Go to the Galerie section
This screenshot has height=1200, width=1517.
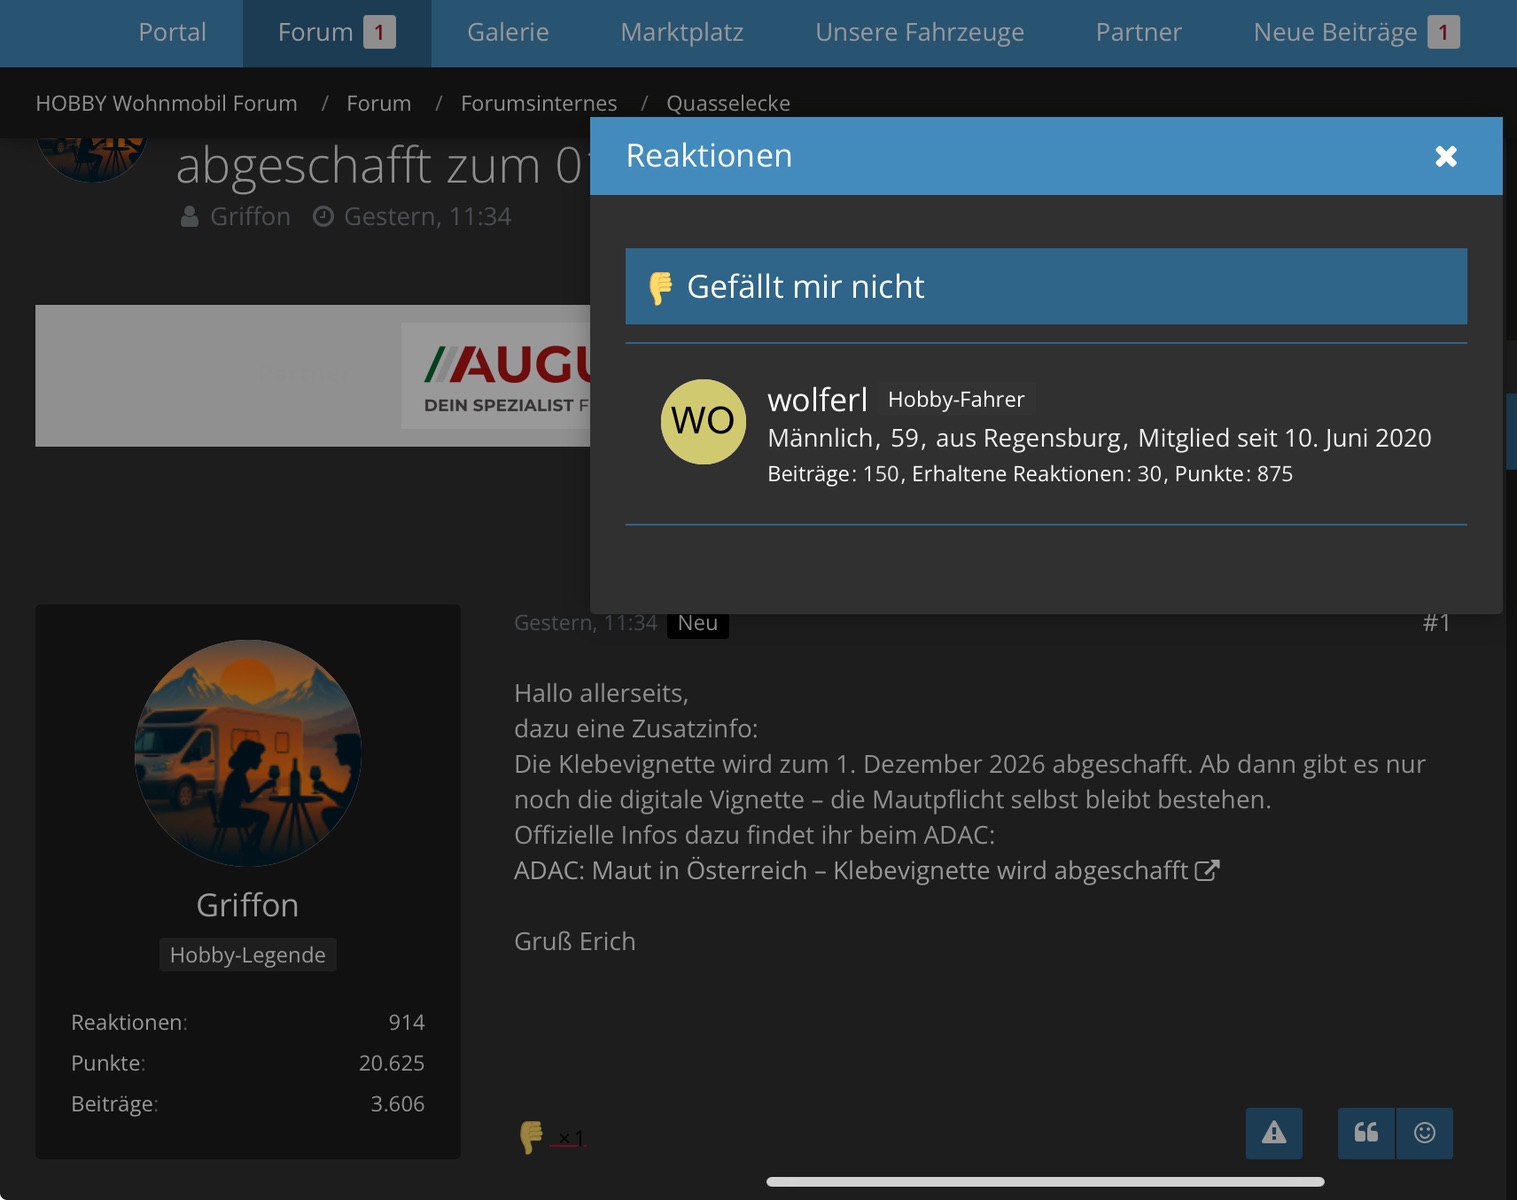pos(508,33)
